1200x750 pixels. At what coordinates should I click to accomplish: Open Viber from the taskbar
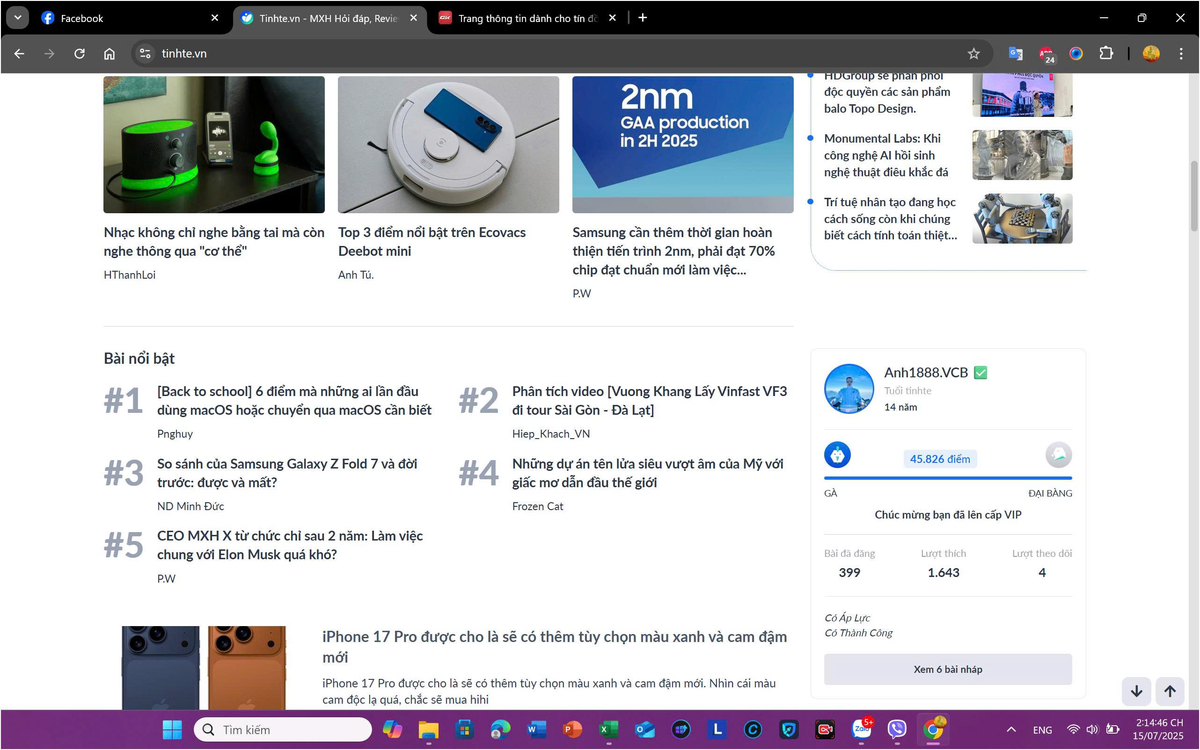click(897, 730)
